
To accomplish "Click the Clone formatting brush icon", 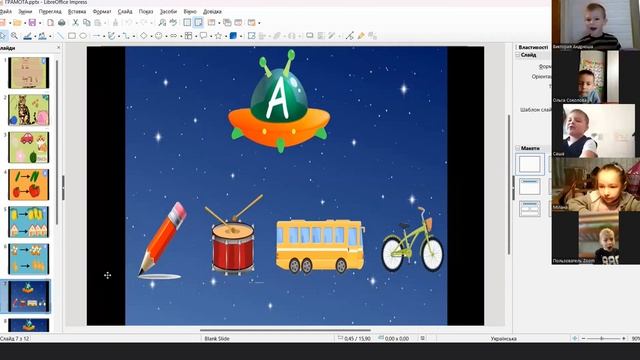I will [116, 23].
